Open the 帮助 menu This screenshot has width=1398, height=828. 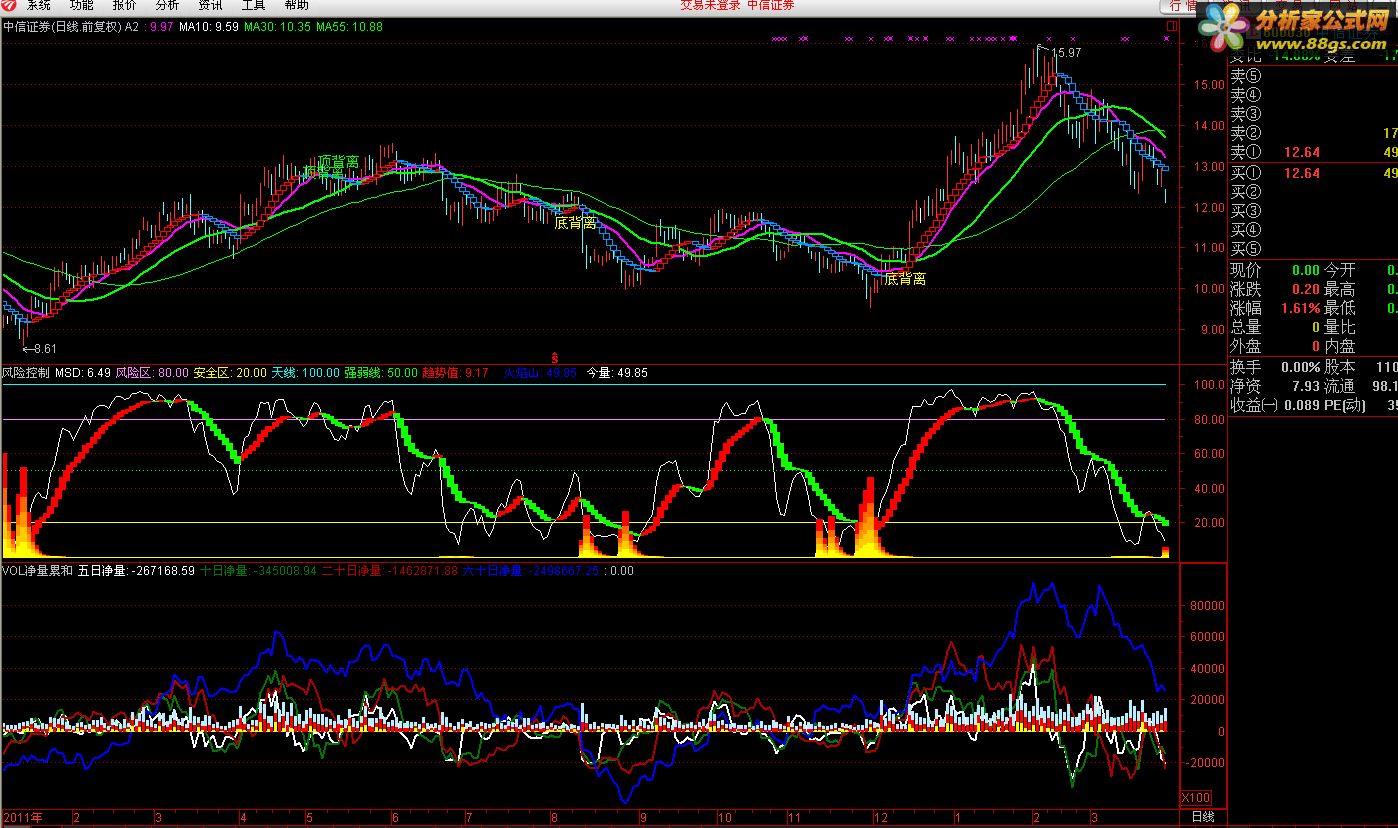point(296,6)
